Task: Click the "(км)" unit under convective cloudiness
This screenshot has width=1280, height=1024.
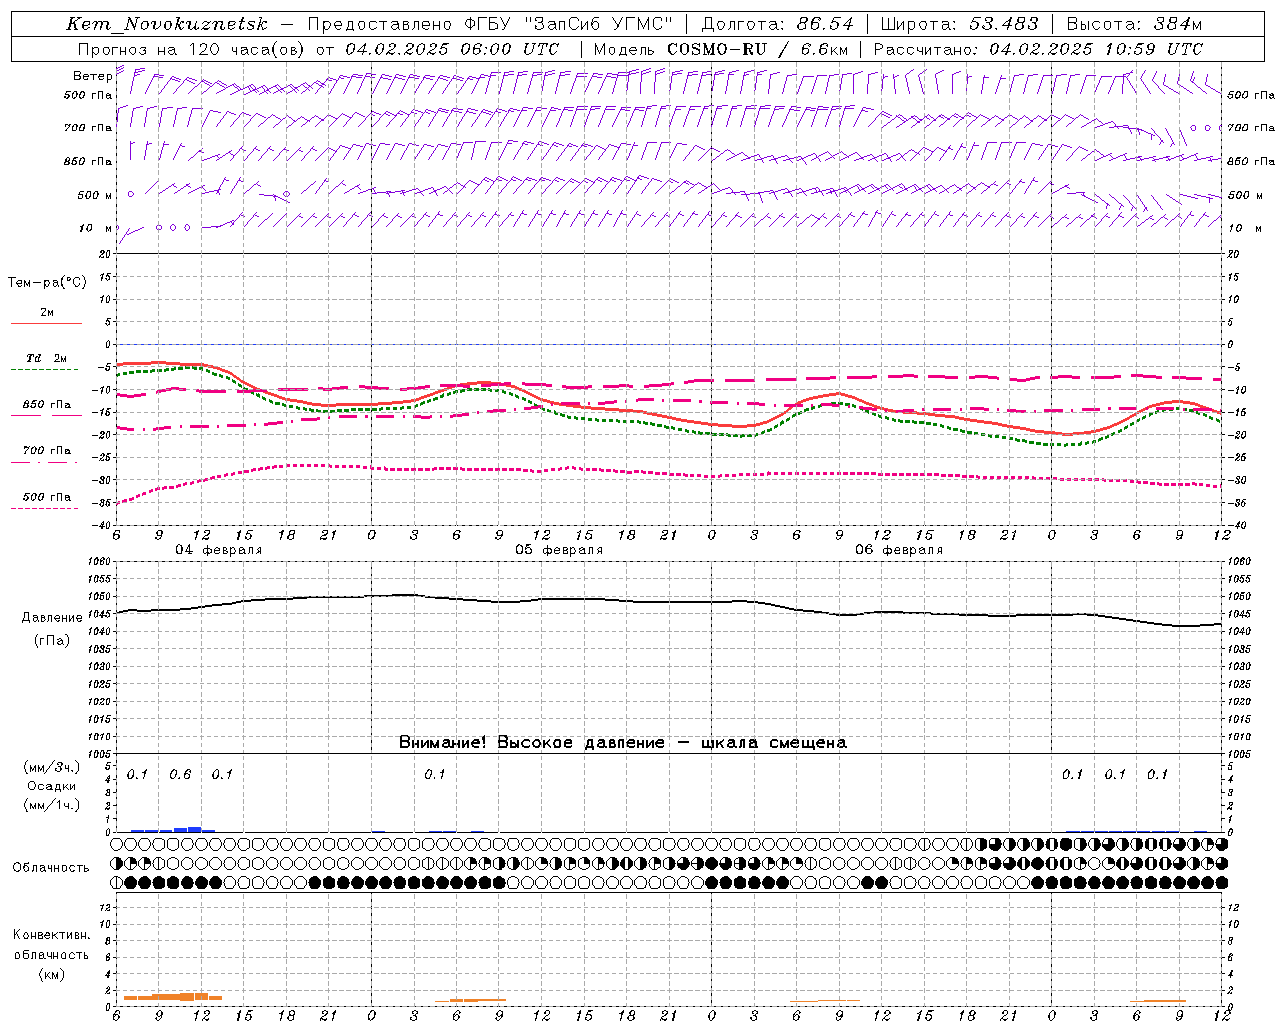Action: click(52, 973)
